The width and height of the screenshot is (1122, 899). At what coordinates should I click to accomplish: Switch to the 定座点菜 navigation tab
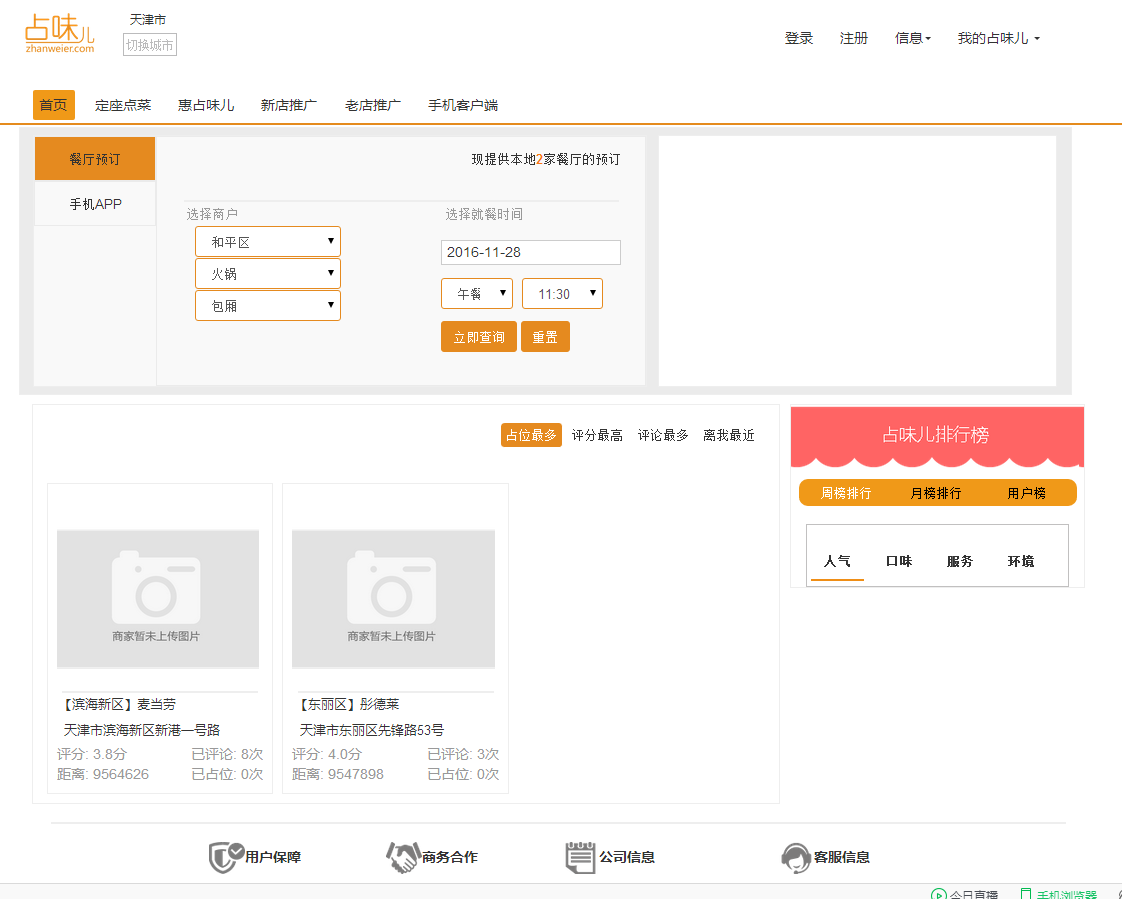123,105
